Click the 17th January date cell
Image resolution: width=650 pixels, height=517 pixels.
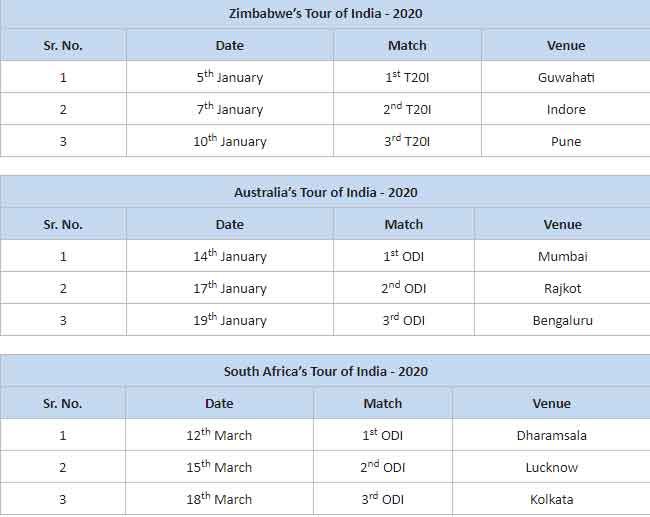coord(230,288)
